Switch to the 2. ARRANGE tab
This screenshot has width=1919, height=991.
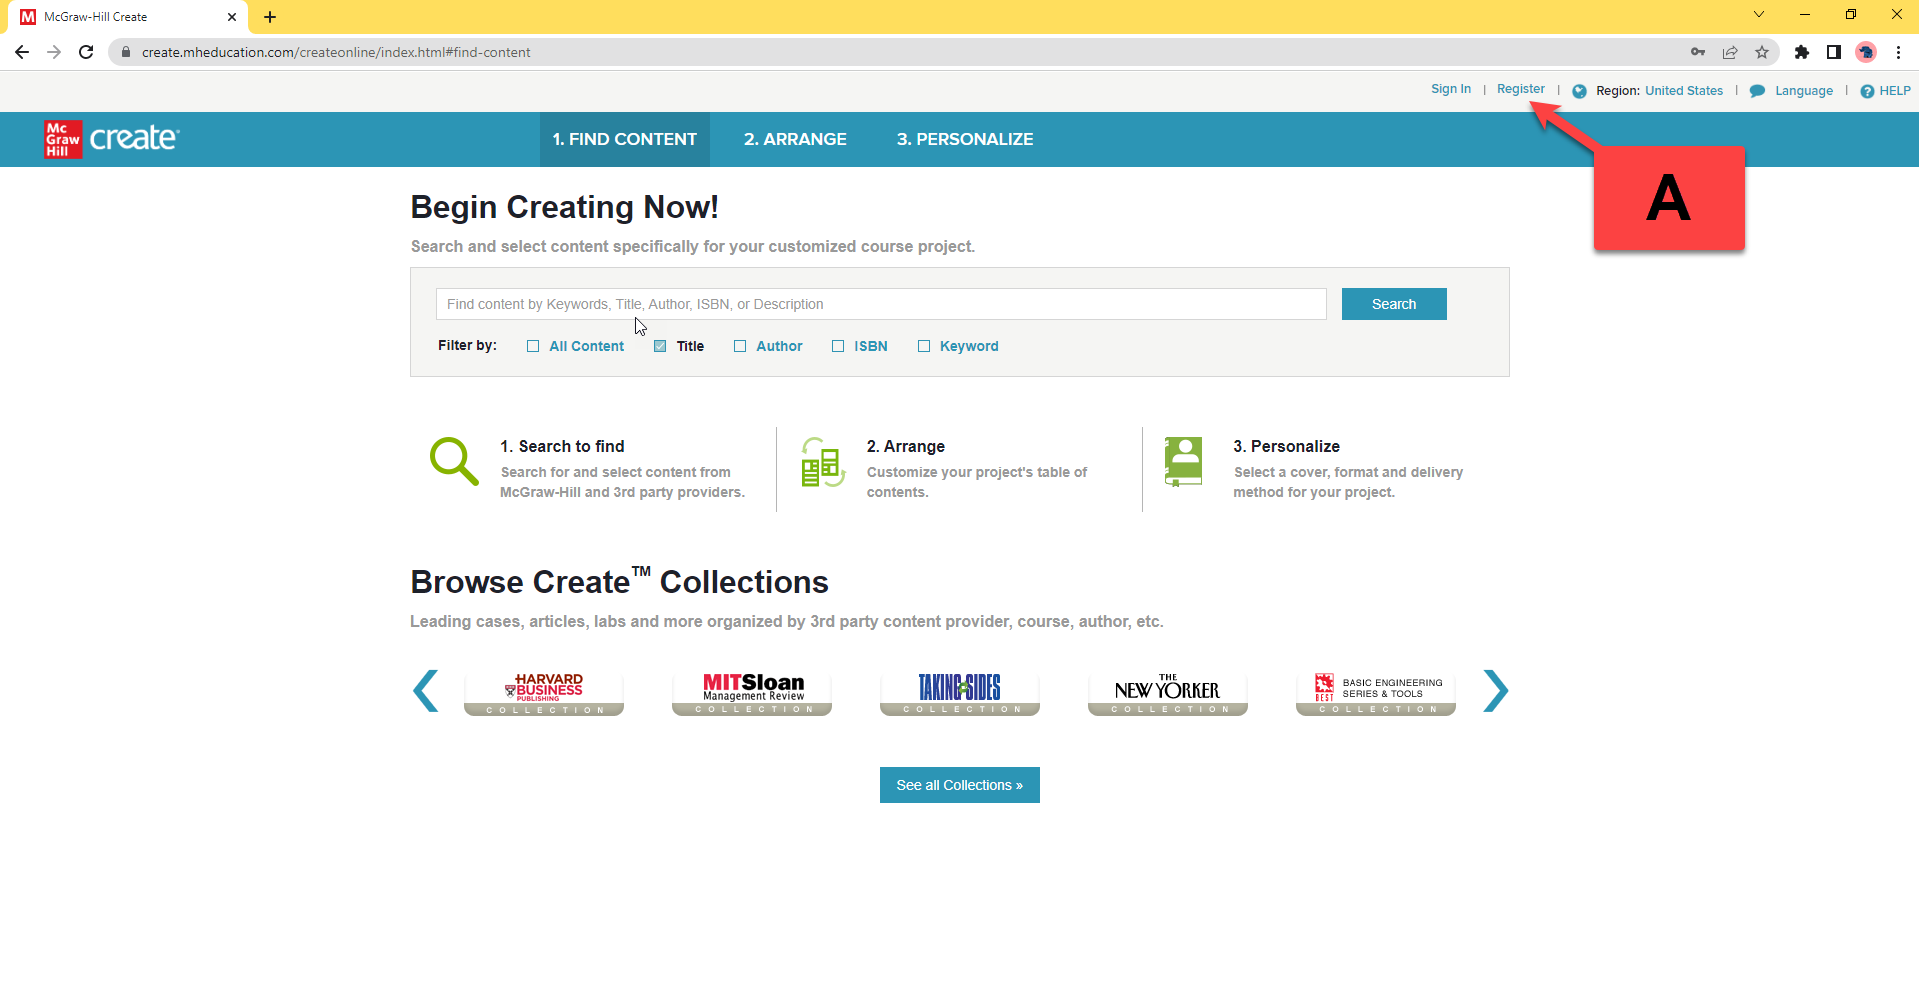click(795, 139)
